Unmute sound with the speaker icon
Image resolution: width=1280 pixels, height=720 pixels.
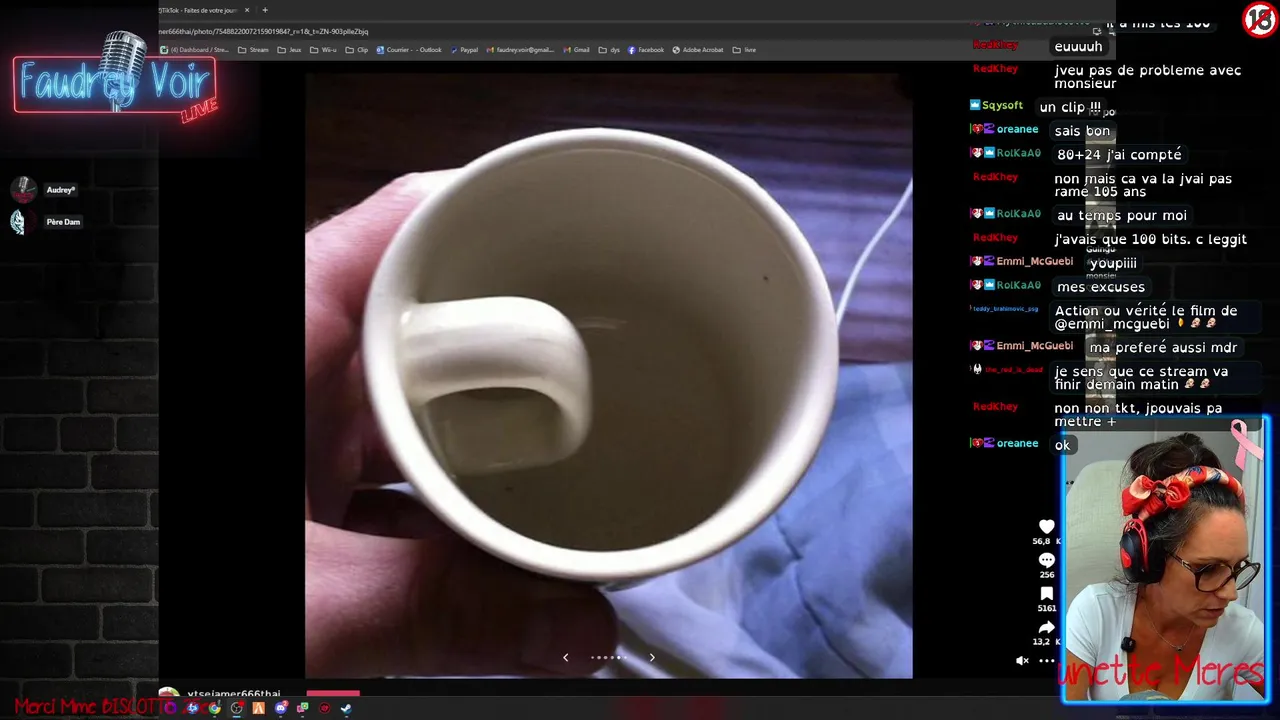click(x=1022, y=660)
